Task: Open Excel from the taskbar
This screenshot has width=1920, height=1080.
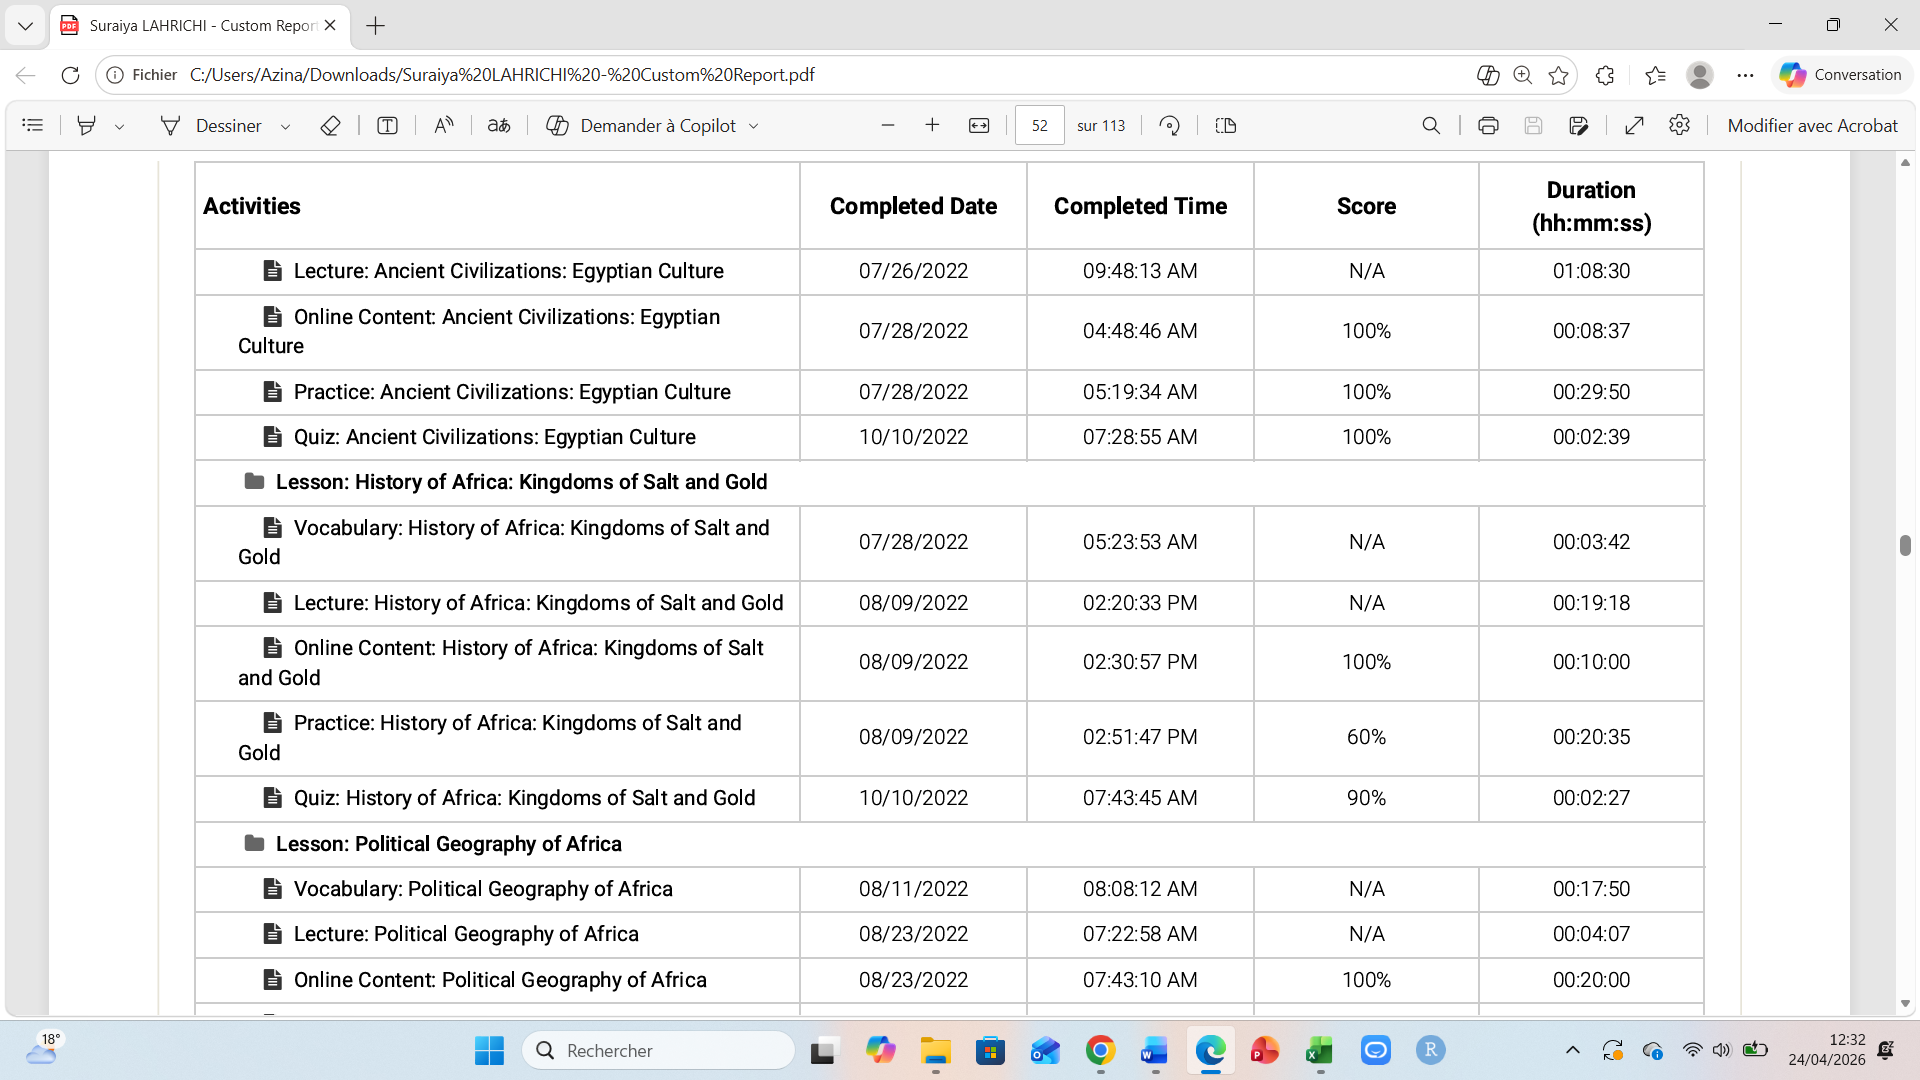Action: tap(1319, 1050)
